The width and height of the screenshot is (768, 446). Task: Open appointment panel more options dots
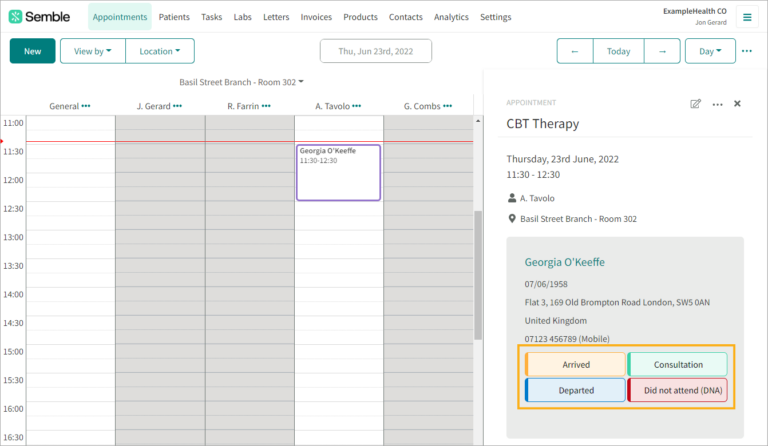[x=717, y=104]
